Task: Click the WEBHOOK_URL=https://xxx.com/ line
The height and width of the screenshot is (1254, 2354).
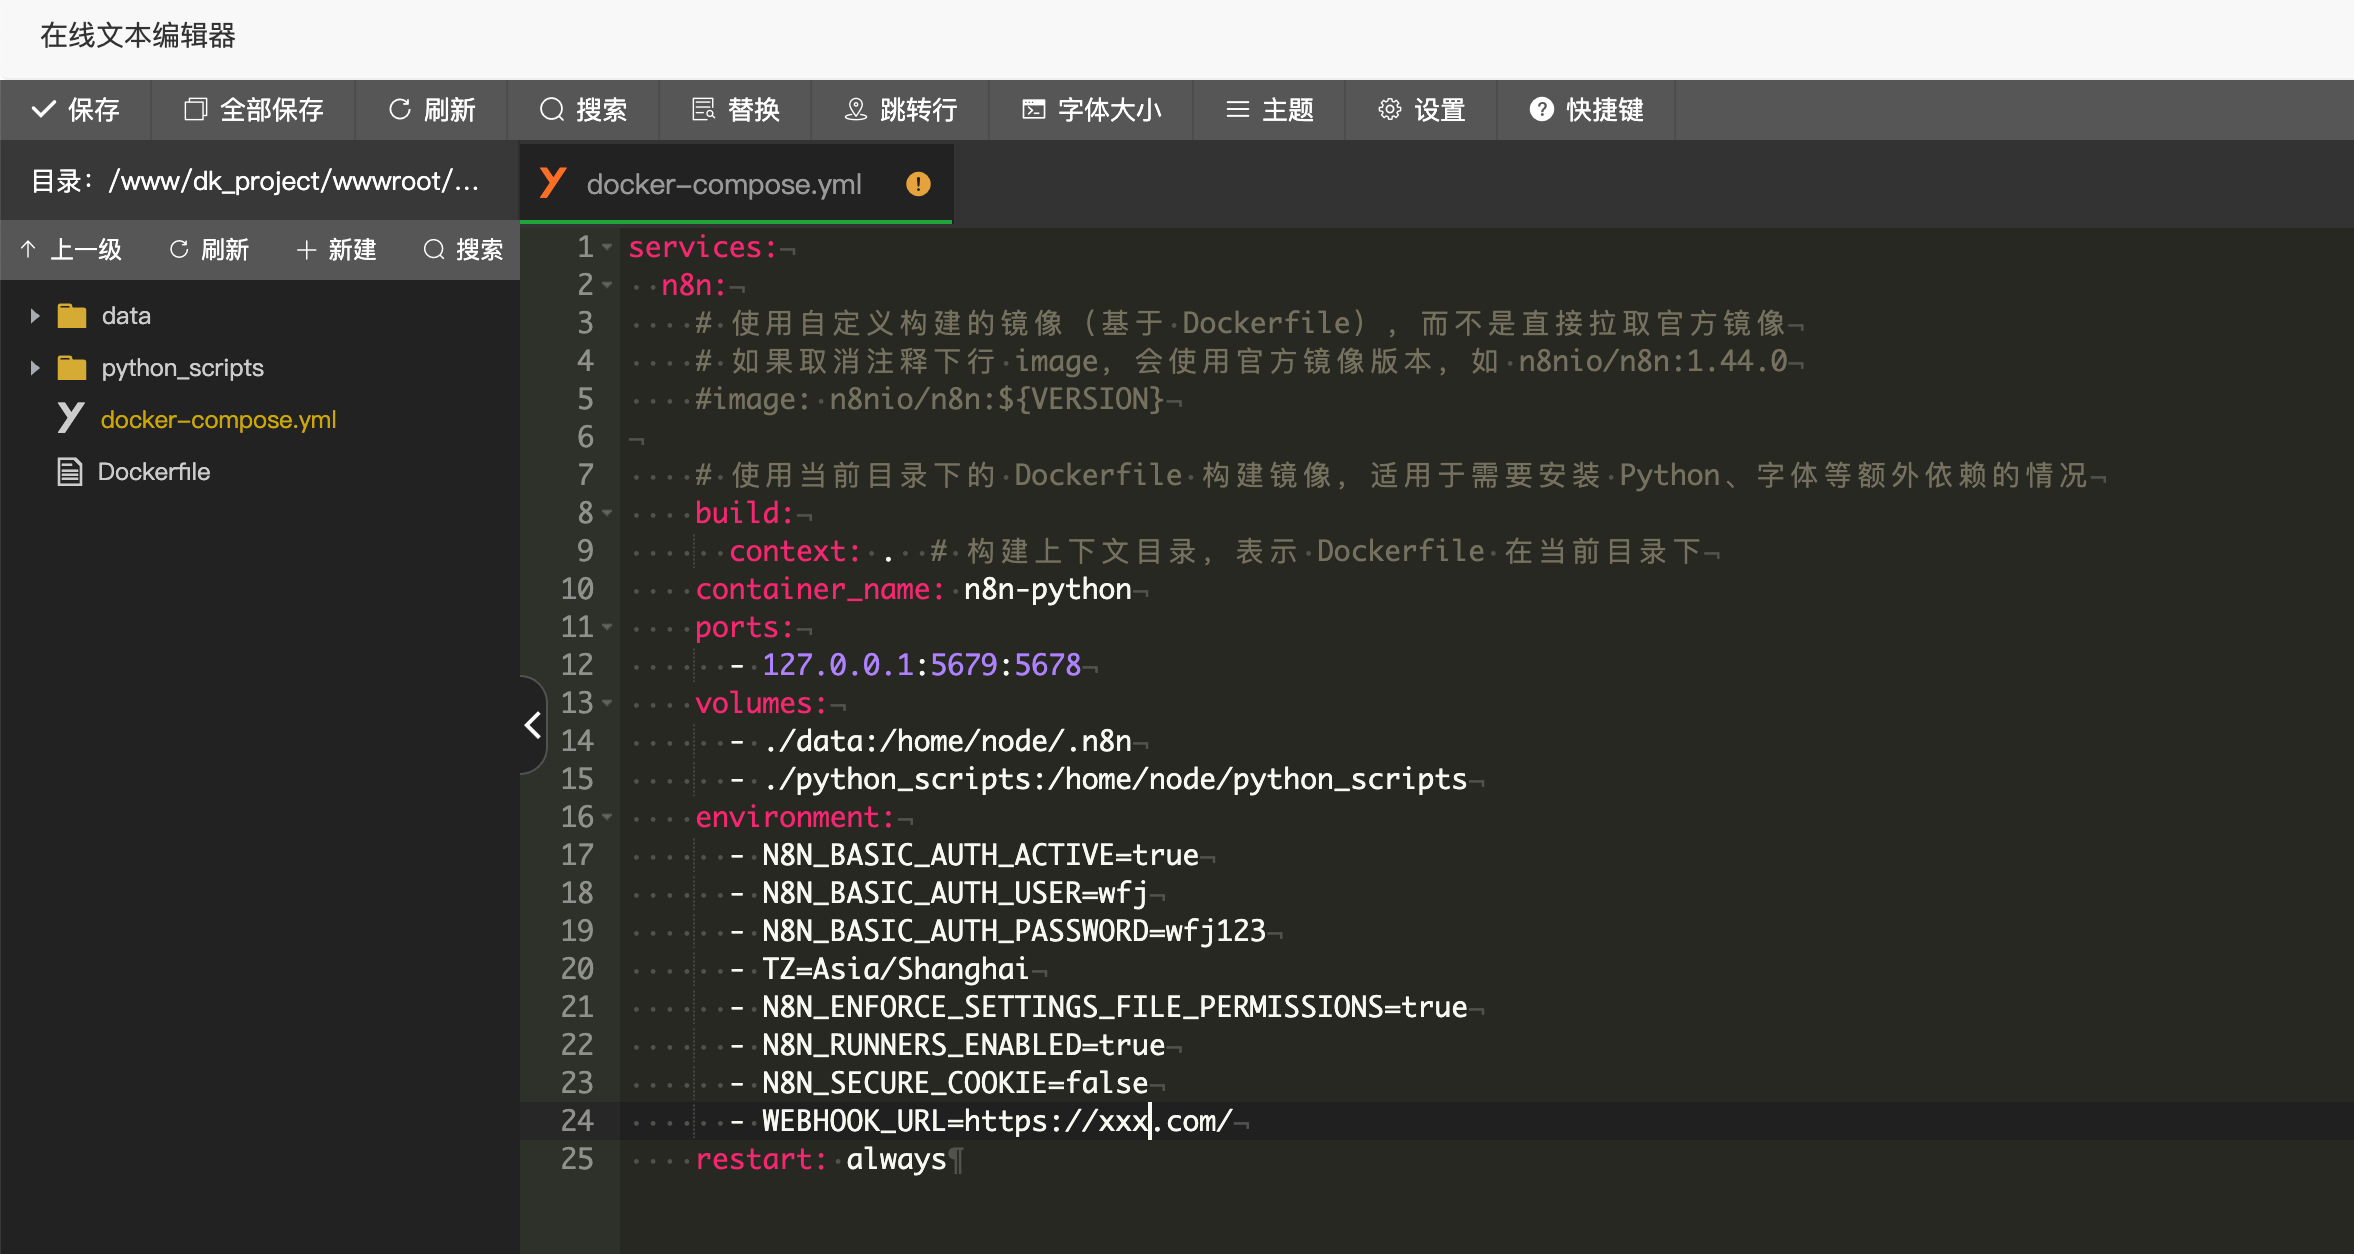Action: 997,1121
